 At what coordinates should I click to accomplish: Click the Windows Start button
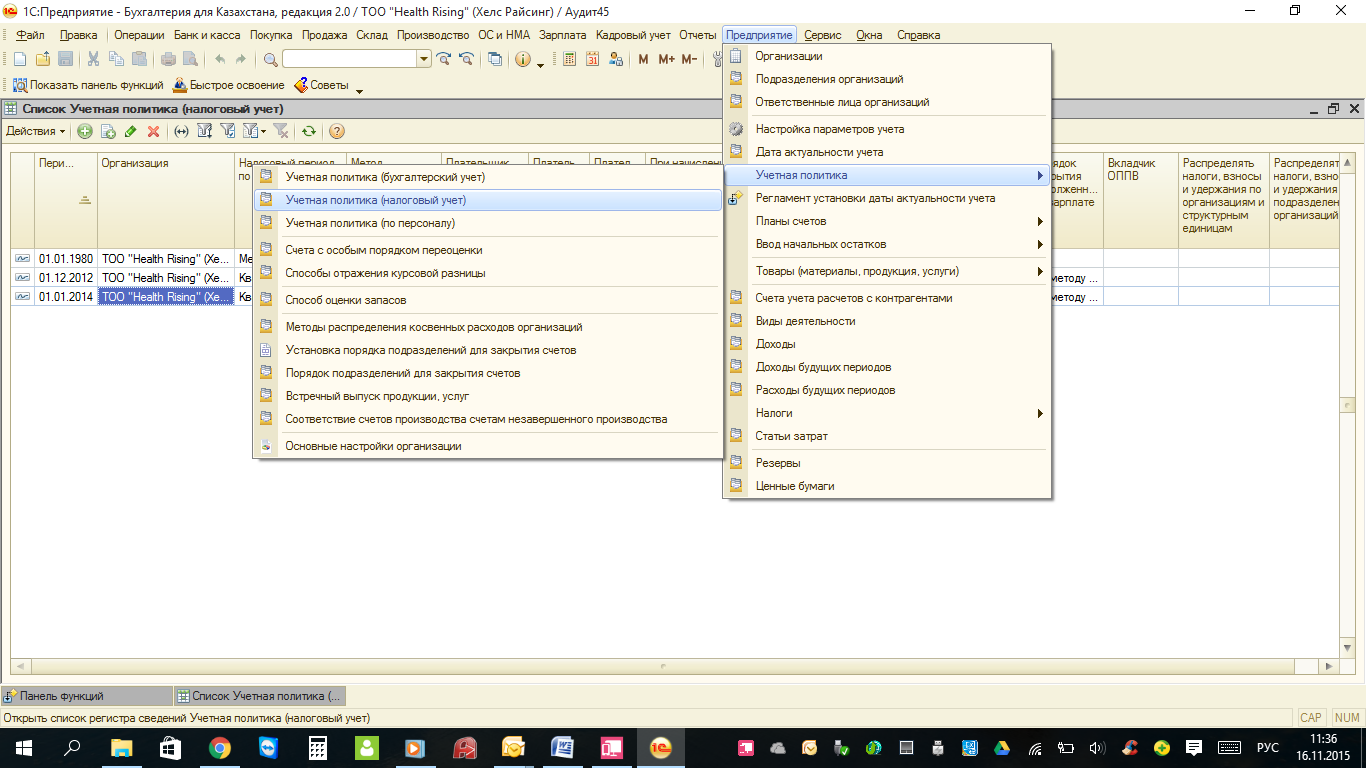[23, 748]
